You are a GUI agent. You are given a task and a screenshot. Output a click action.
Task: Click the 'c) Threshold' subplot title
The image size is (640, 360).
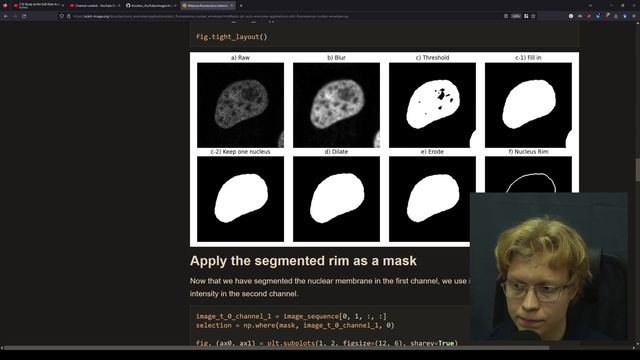coord(432,58)
